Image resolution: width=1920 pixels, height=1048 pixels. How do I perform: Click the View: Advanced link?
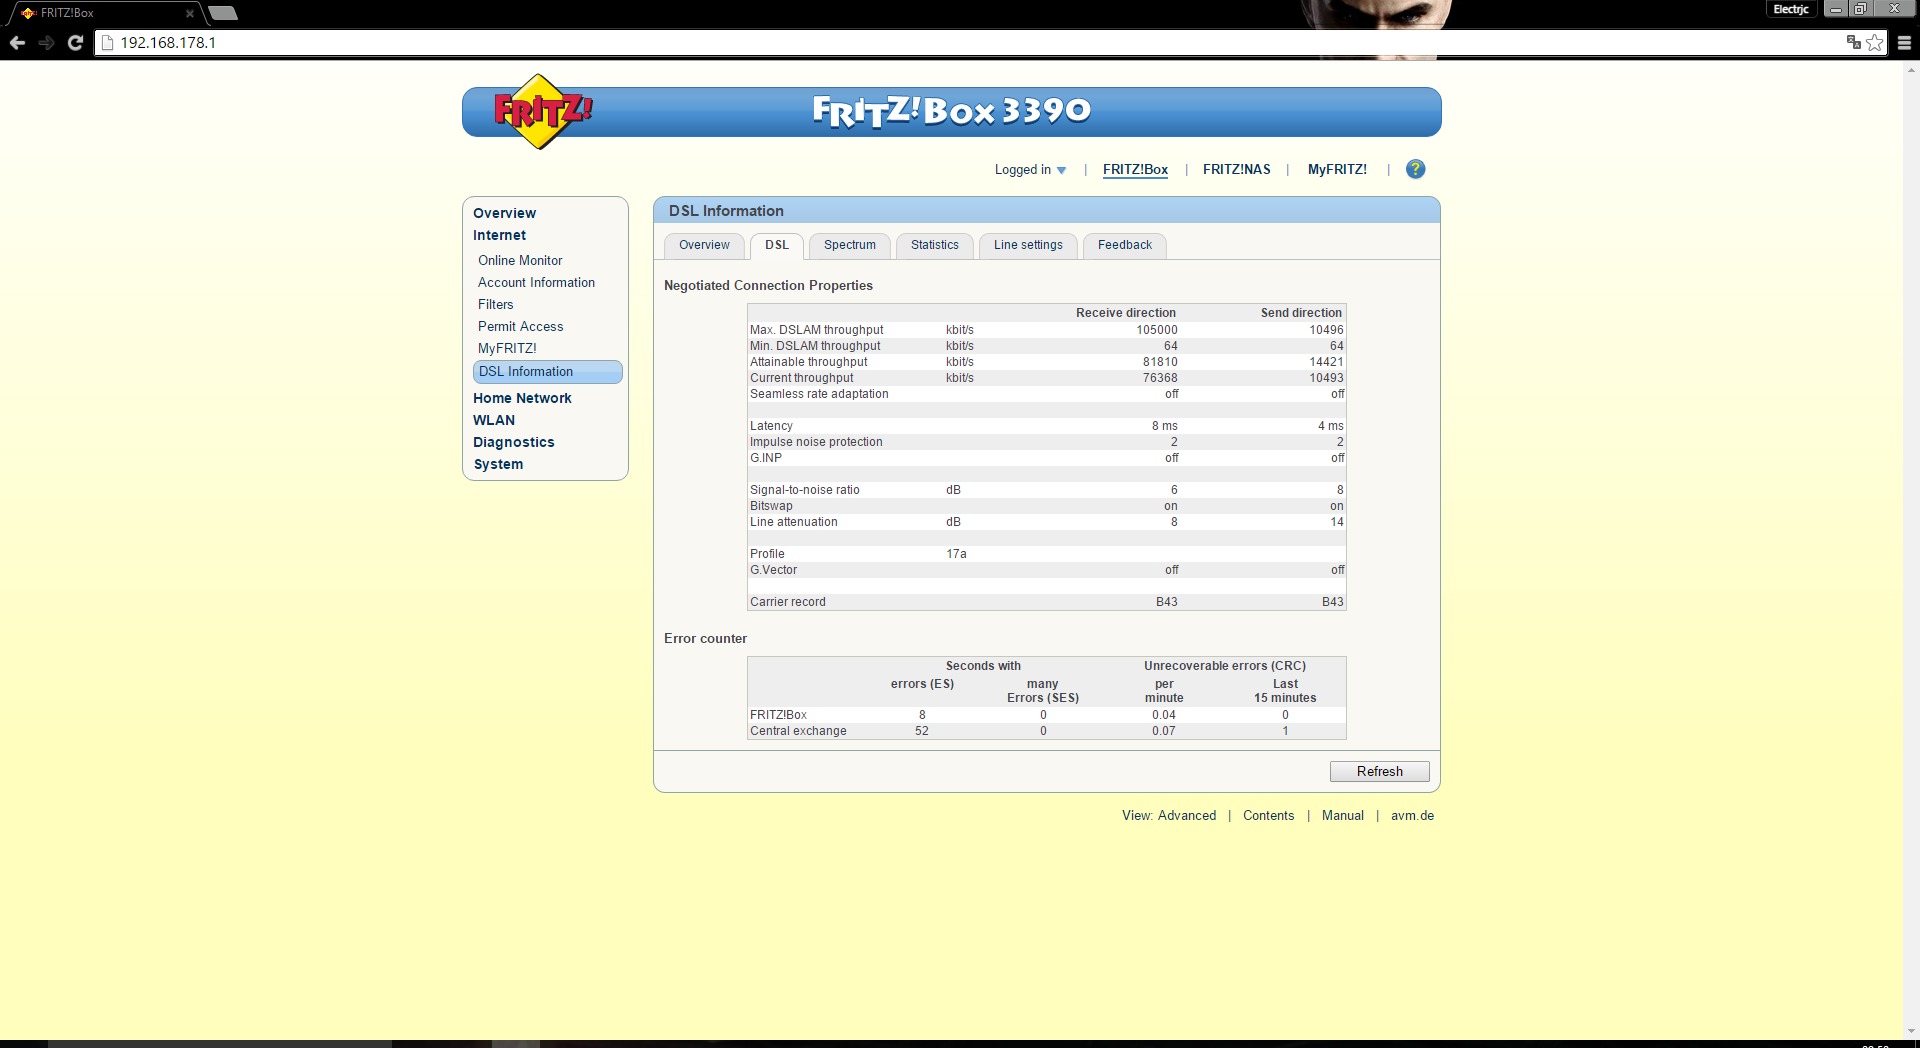click(1169, 816)
